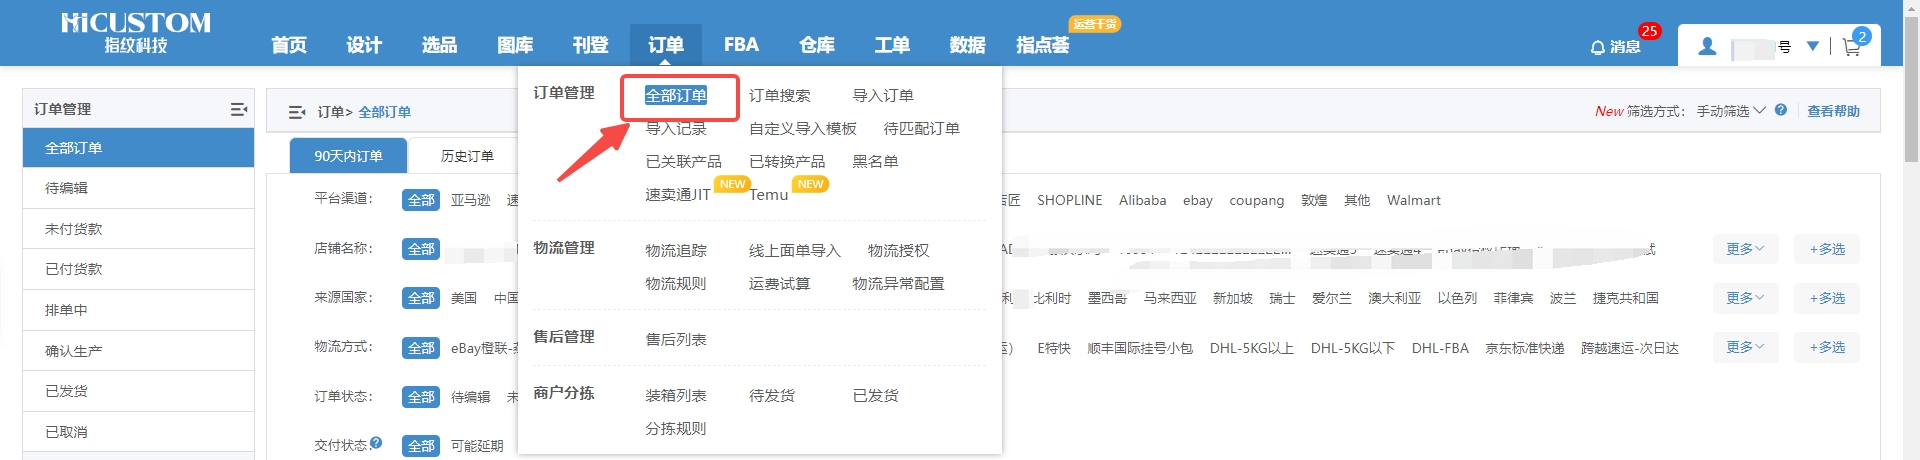The image size is (1920, 460).
Task: Open the 手动筛选 filter mode dropdown
Action: [x=1730, y=111]
